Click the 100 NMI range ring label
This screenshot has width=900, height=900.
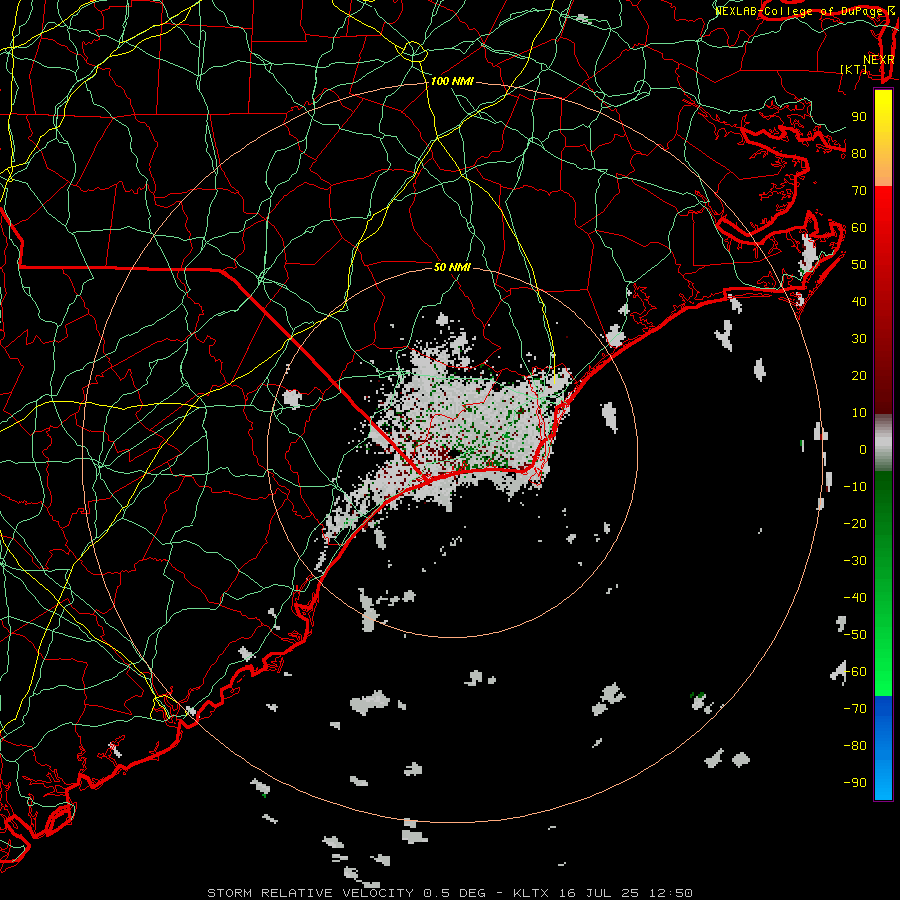[452, 82]
